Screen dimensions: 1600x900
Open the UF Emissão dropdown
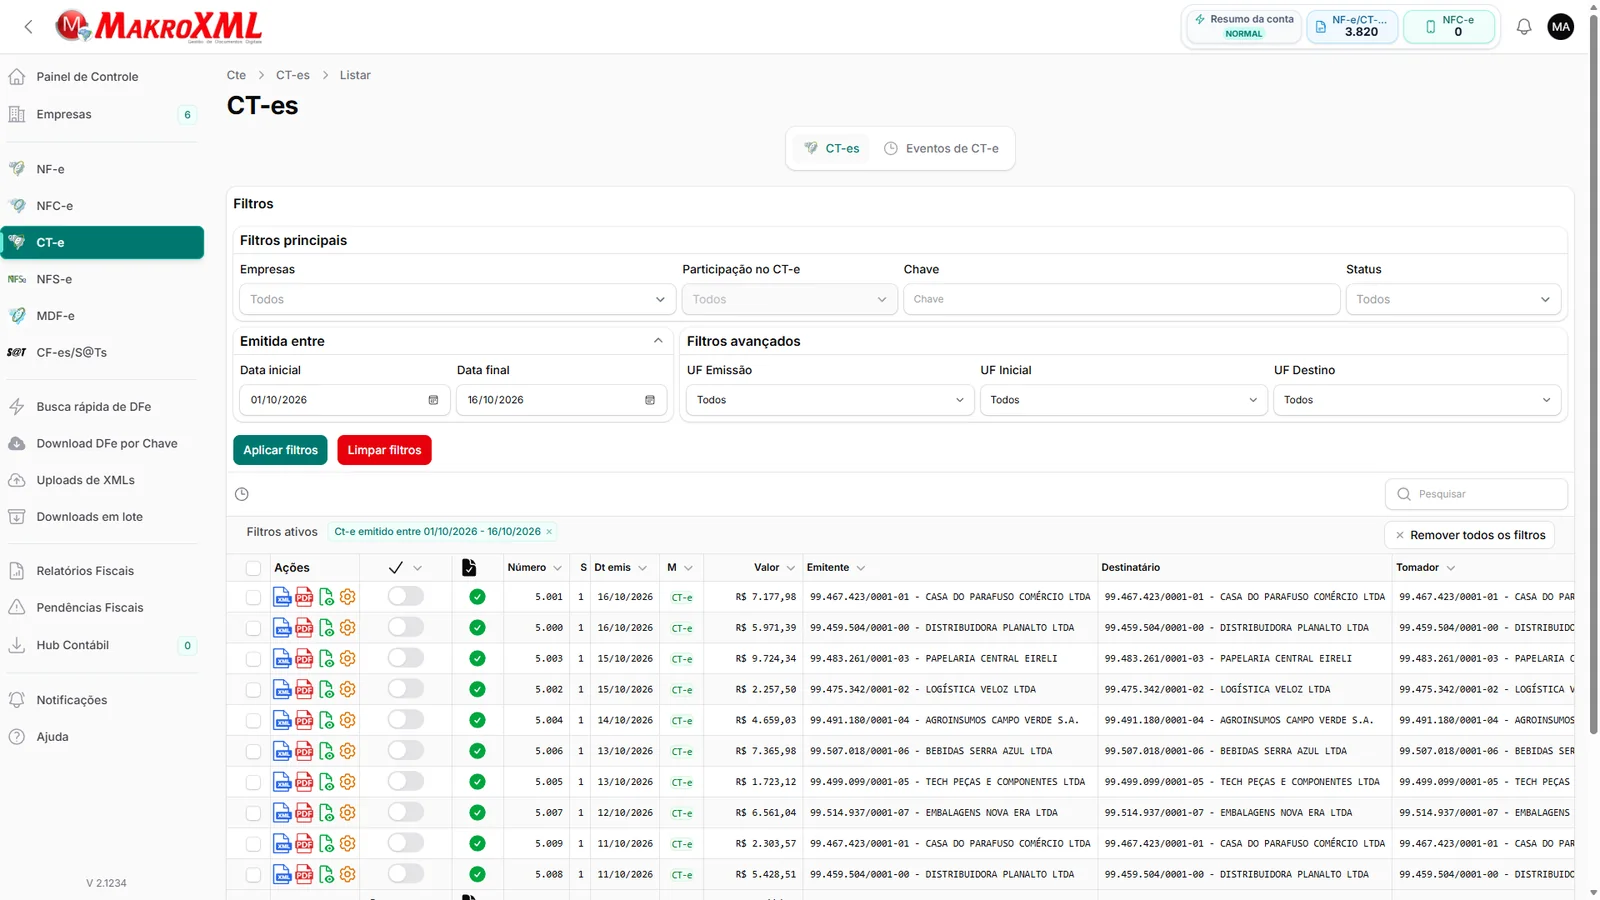point(829,400)
